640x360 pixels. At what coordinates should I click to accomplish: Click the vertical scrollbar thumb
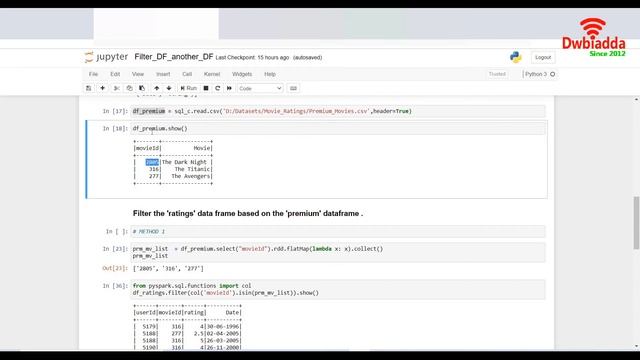tap(636, 222)
